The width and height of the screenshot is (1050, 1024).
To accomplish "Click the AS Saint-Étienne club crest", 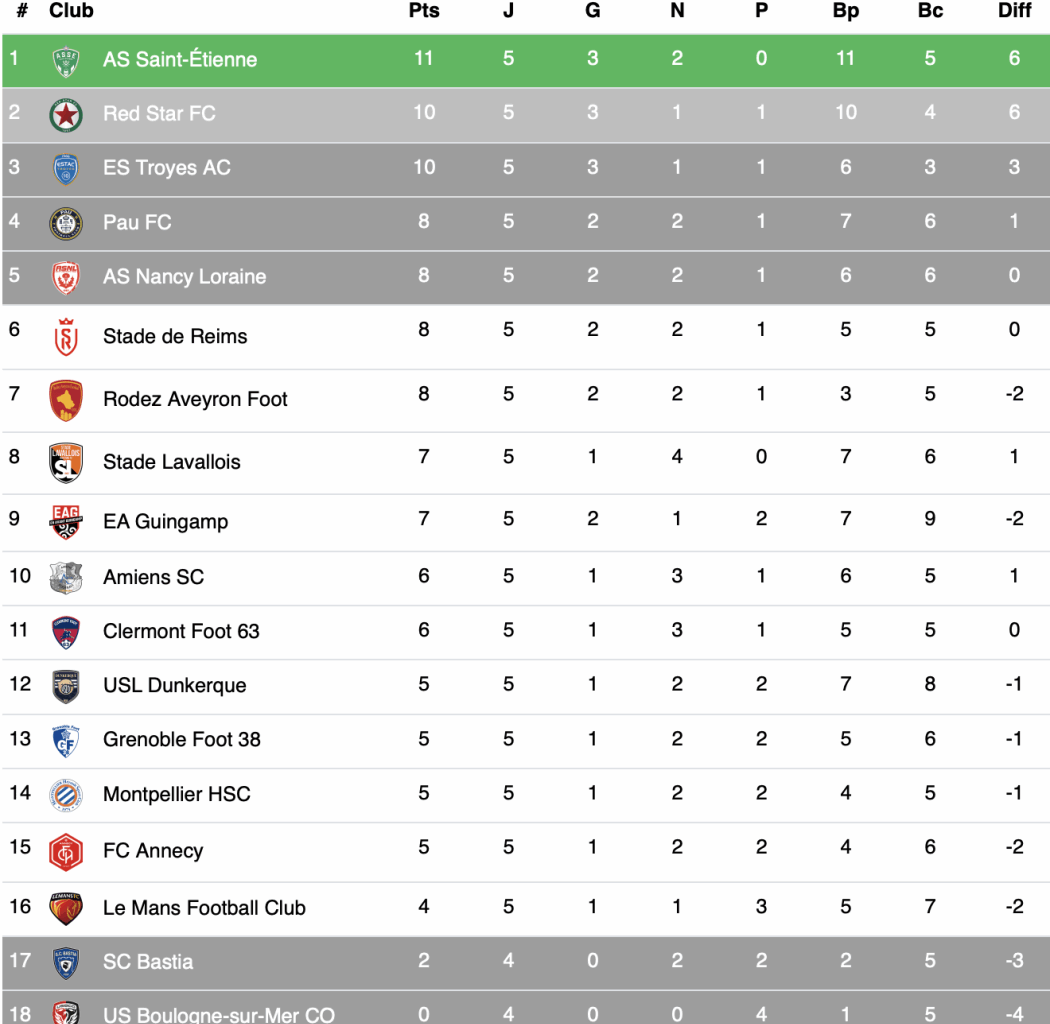I will [66, 61].
